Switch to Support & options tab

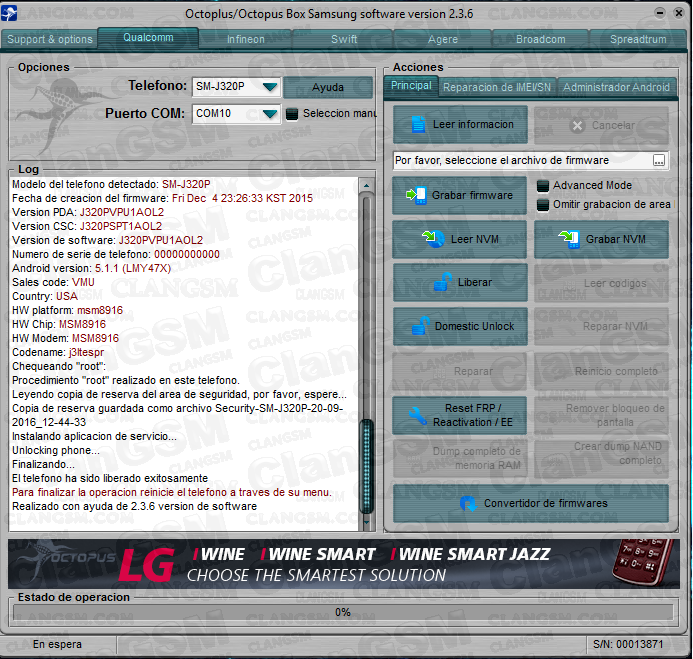(50, 39)
